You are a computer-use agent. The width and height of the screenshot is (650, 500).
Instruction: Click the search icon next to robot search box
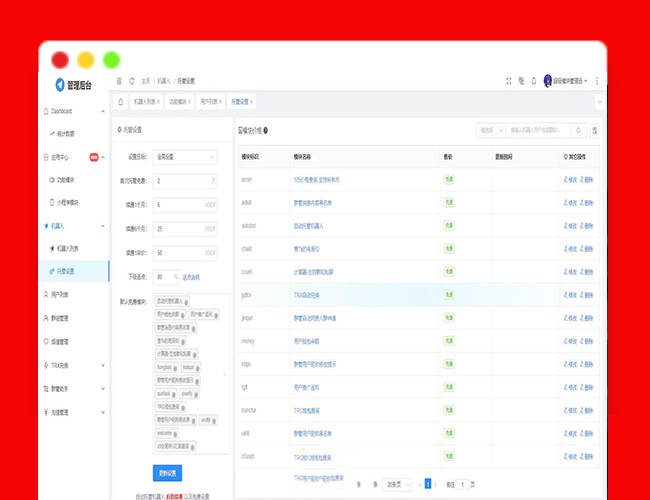click(x=579, y=130)
